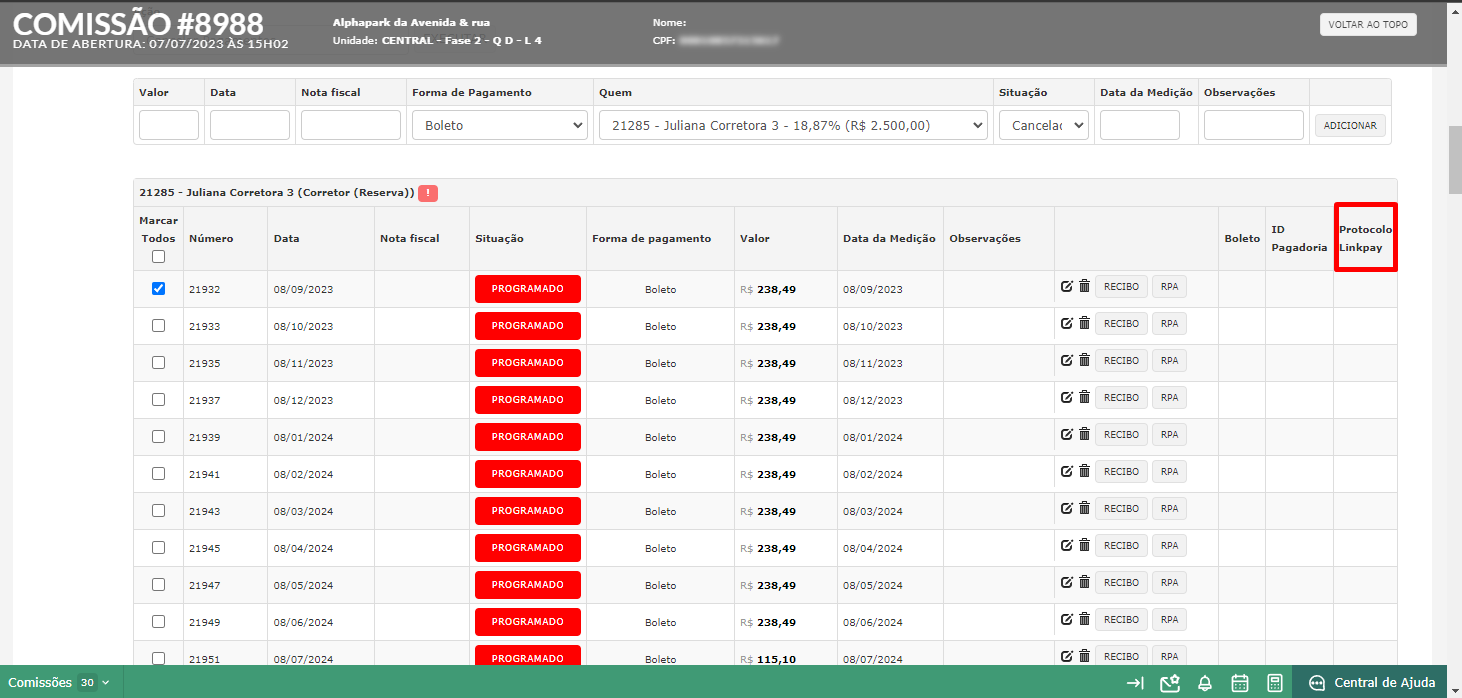Click the Data da Medição input field
1462x698 pixels.
coord(1140,125)
